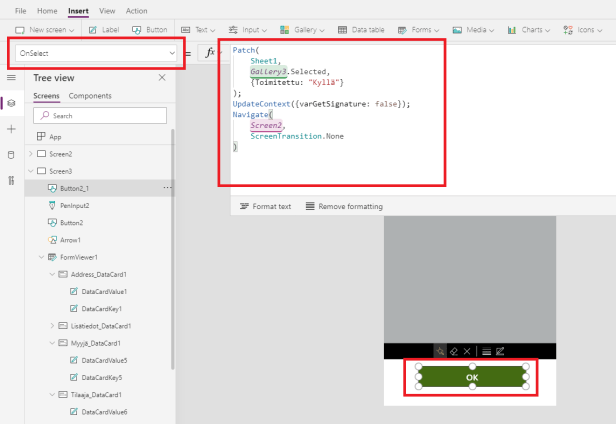This screenshot has height=424, width=616.
Task: Click Remove formatting button
Action: pos(343,206)
